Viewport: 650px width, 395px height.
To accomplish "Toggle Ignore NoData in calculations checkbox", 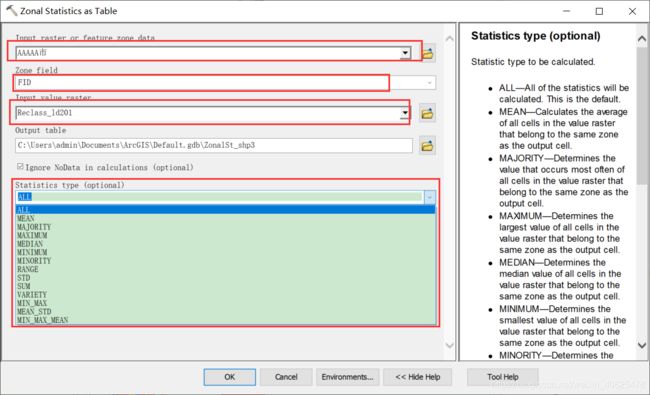I will [20, 167].
